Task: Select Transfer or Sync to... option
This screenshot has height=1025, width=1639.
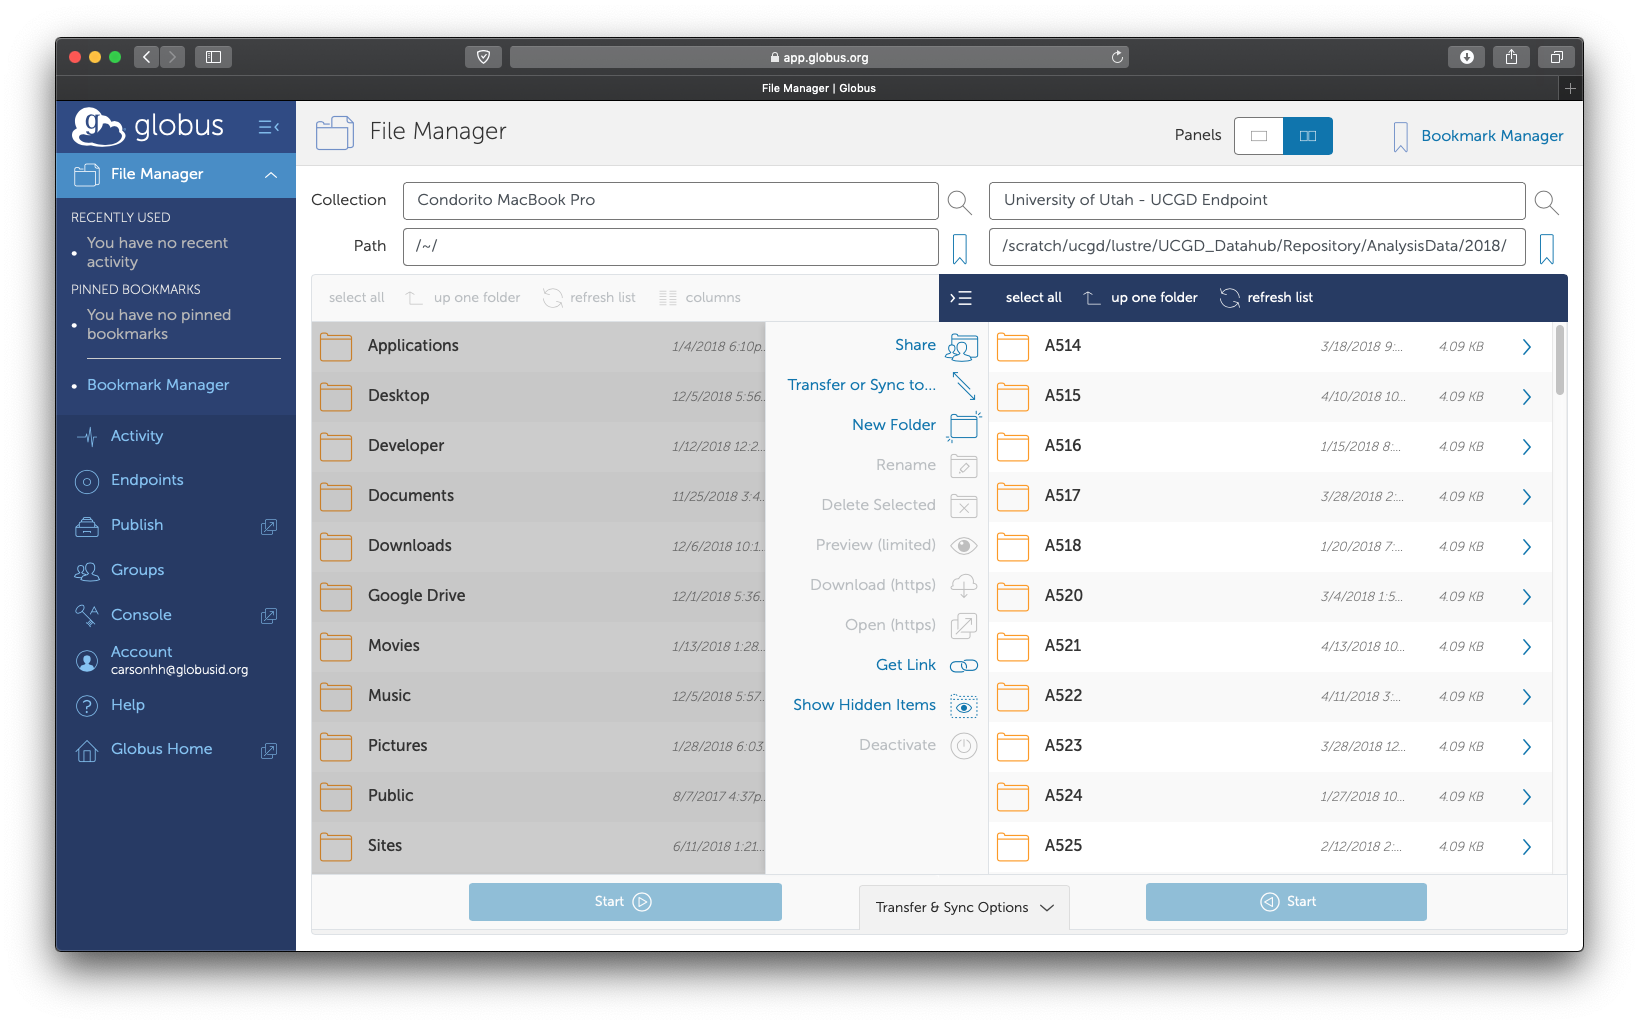Action: point(862,385)
